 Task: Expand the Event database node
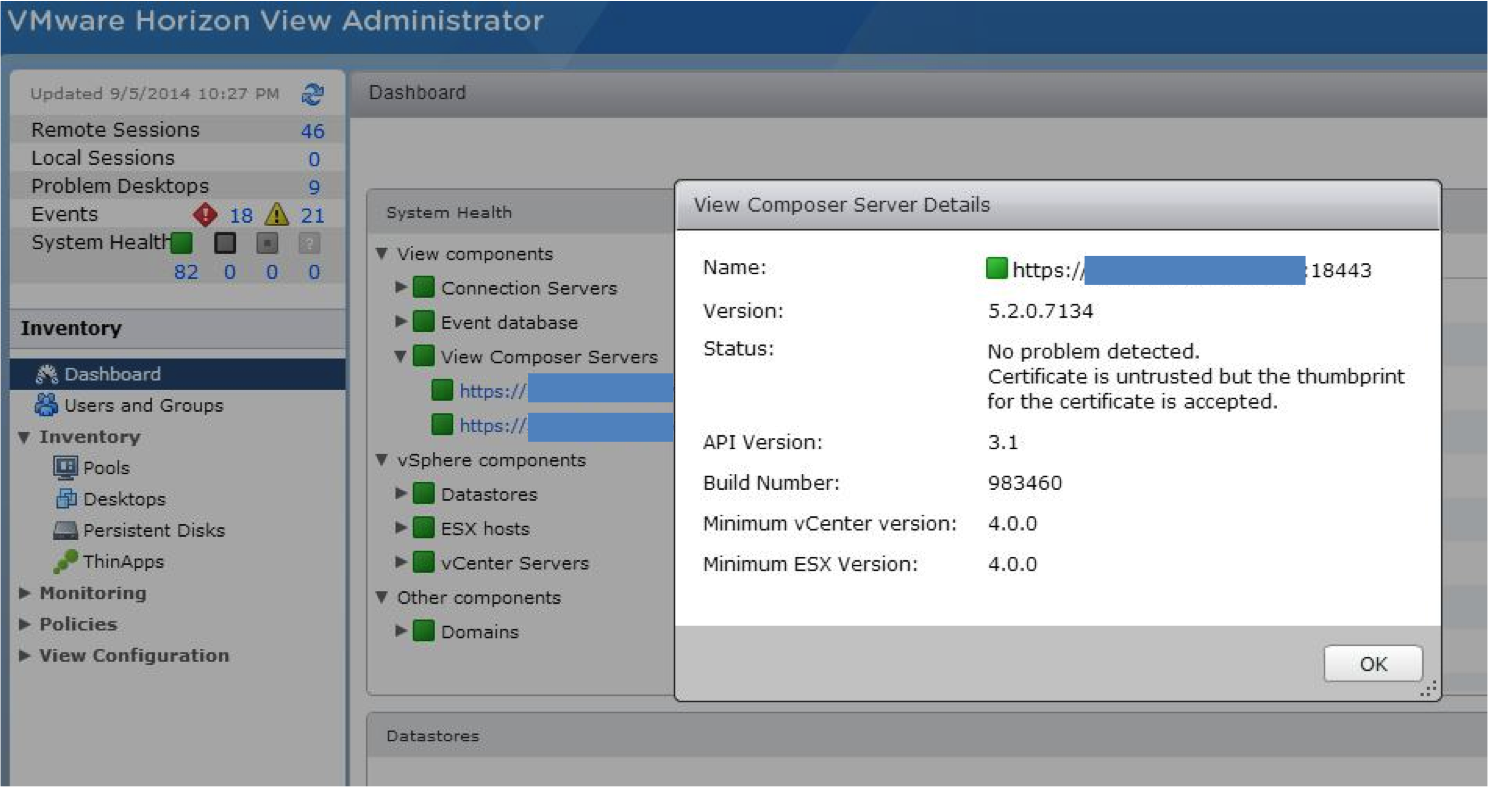point(401,322)
